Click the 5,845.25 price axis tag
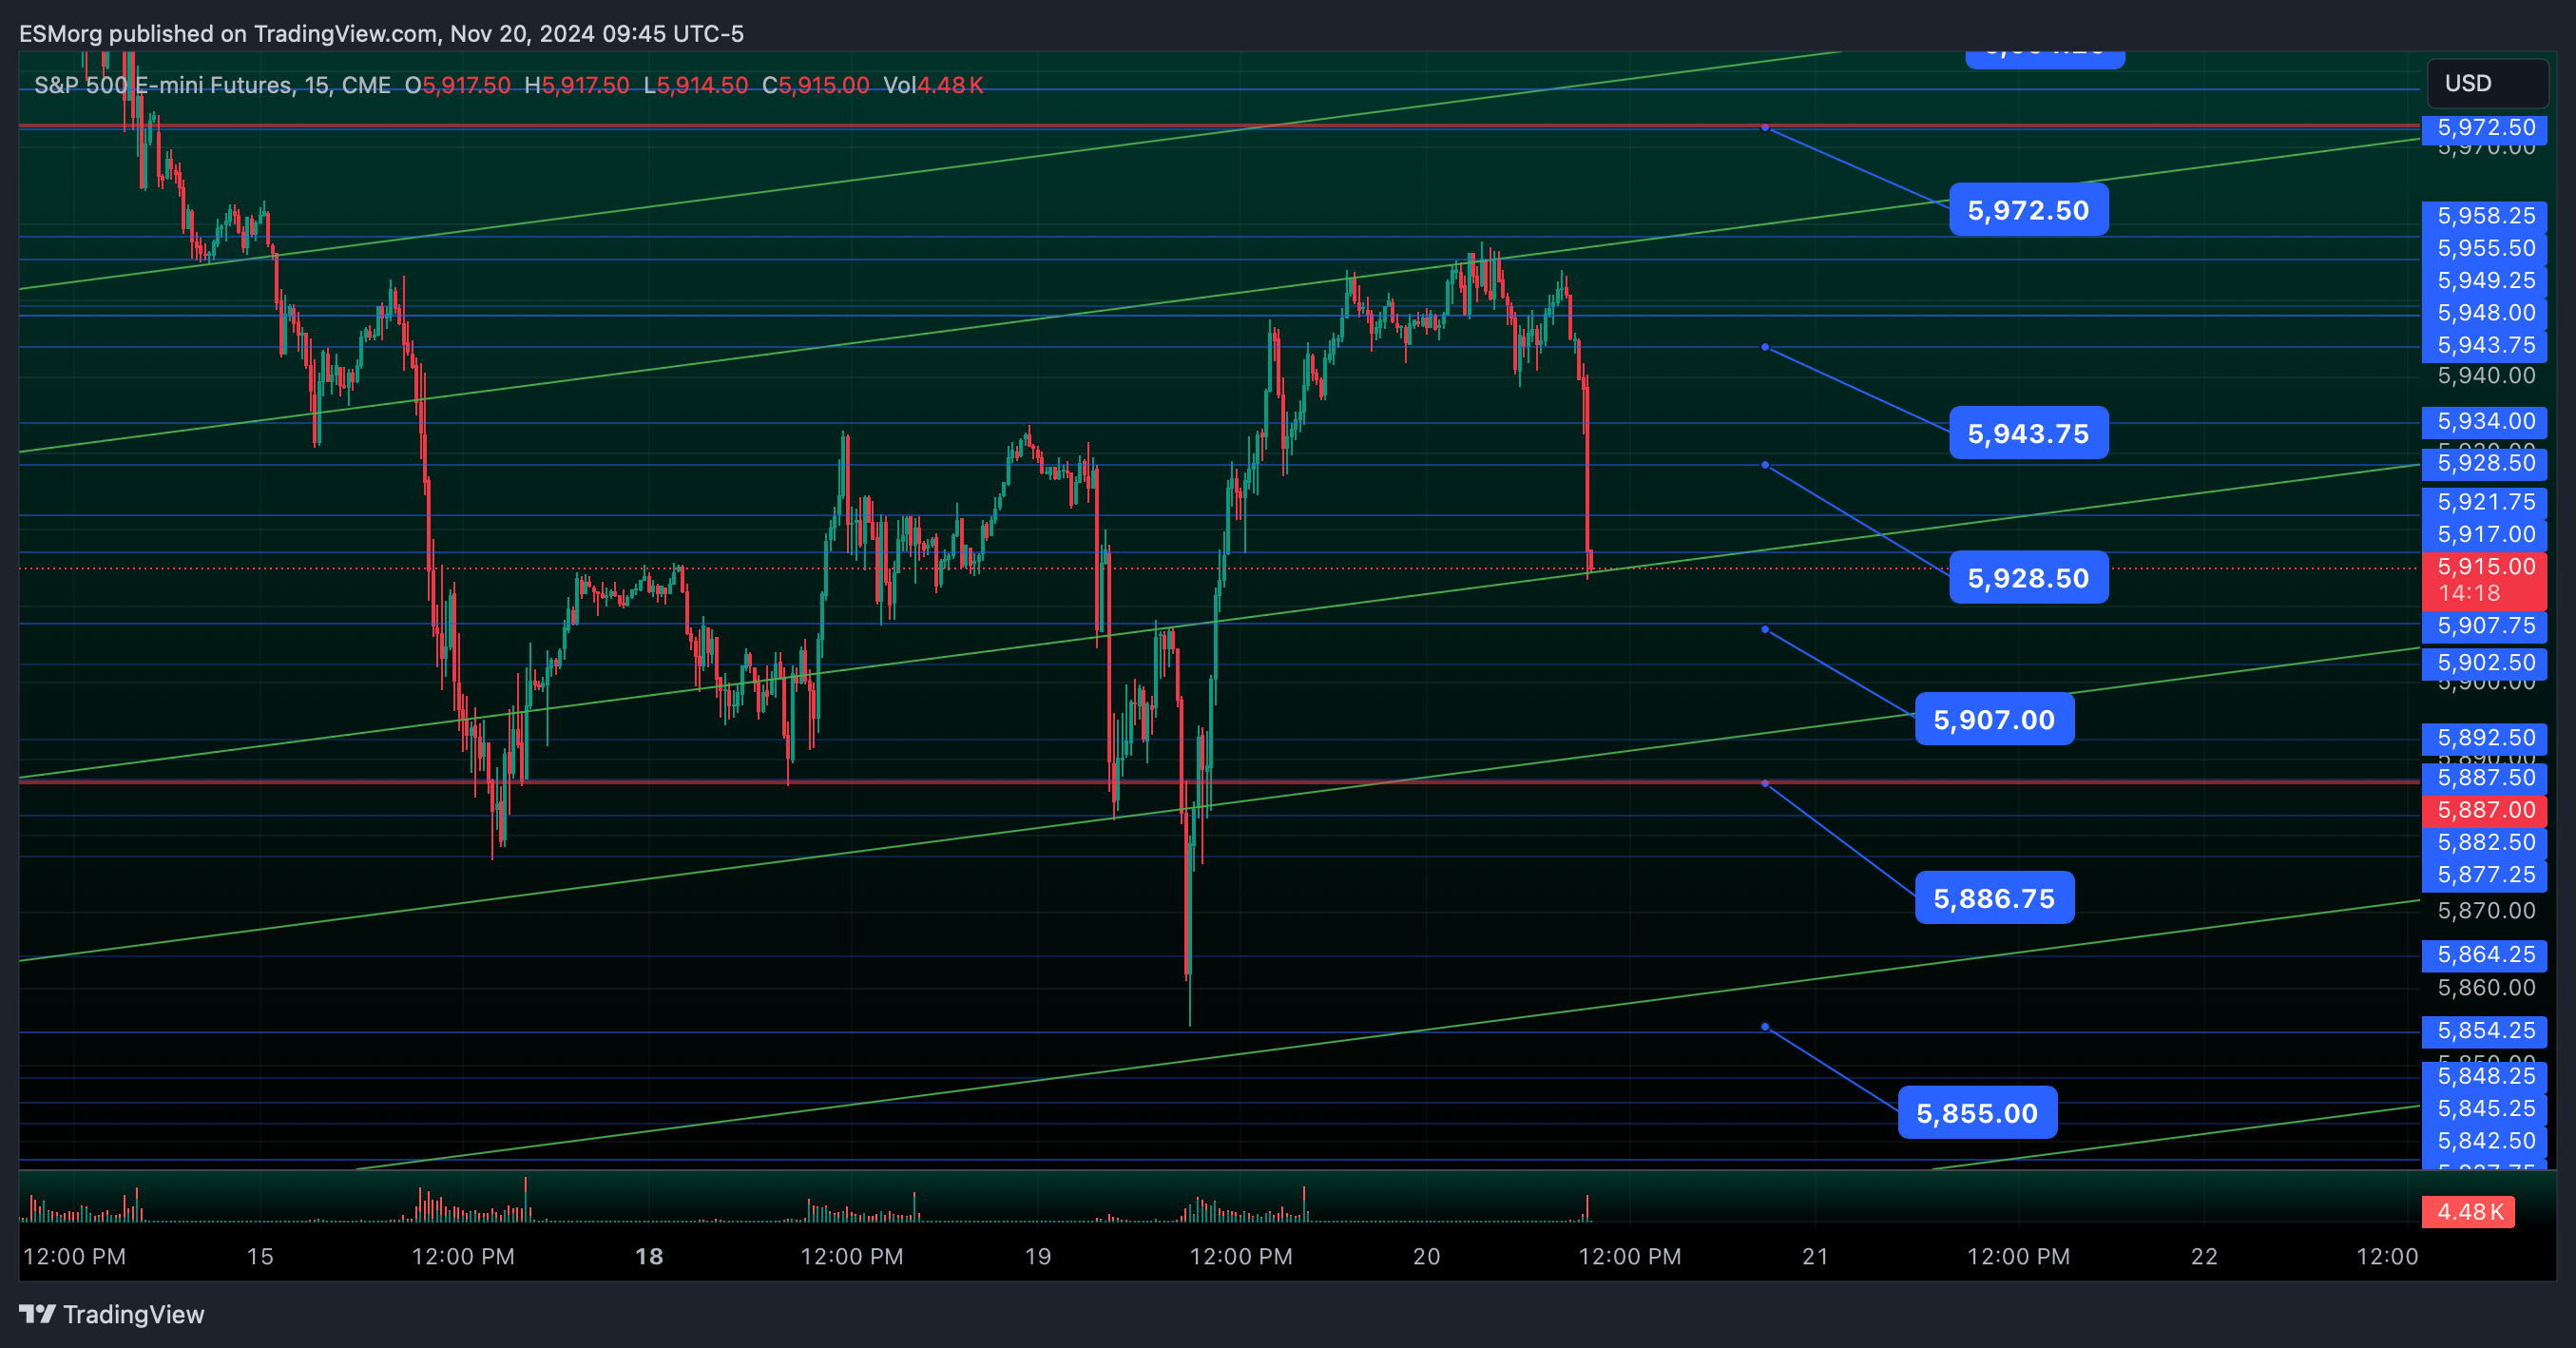 point(2484,1108)
